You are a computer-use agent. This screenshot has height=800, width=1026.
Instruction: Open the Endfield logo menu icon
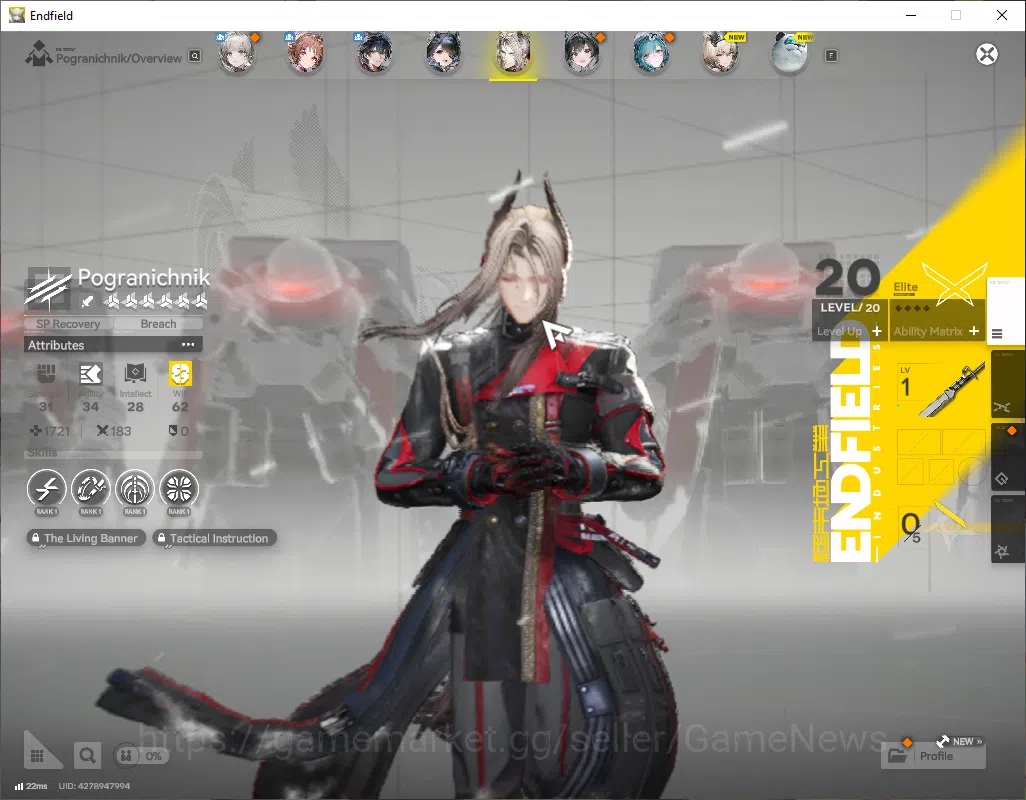[x=38, y=54]
